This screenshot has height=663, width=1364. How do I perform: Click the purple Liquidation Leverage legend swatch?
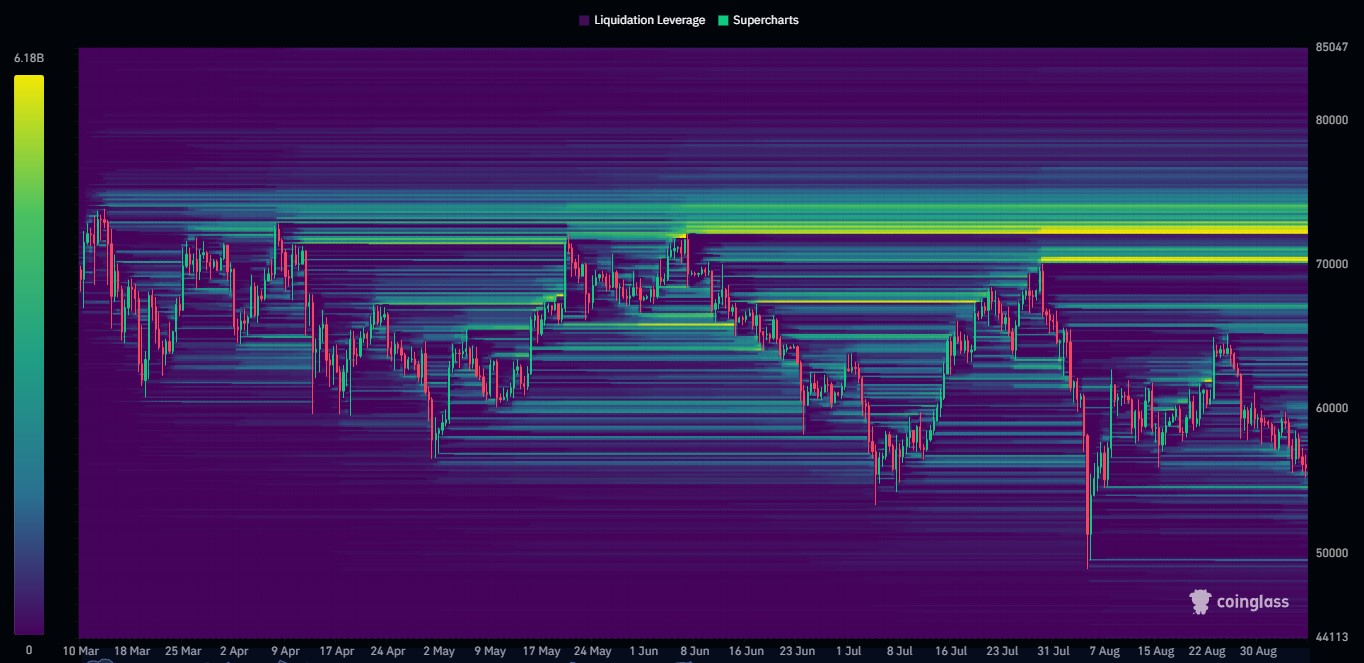click(x=583, y=19)
